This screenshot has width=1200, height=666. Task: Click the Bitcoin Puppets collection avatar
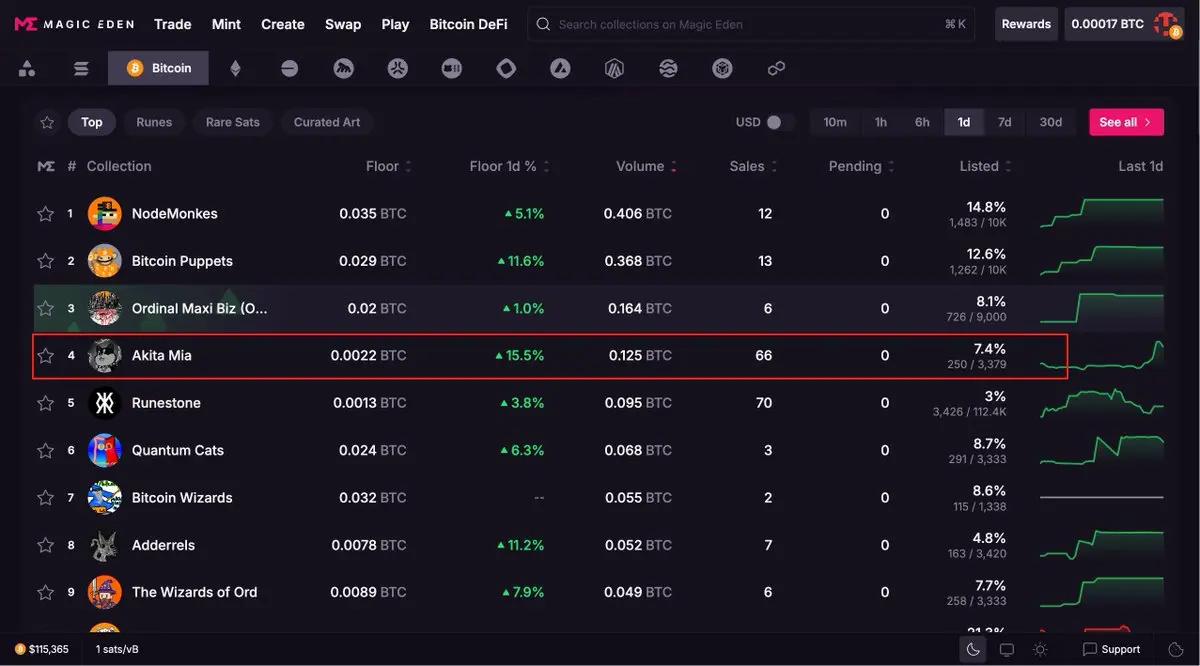(104, 261)
